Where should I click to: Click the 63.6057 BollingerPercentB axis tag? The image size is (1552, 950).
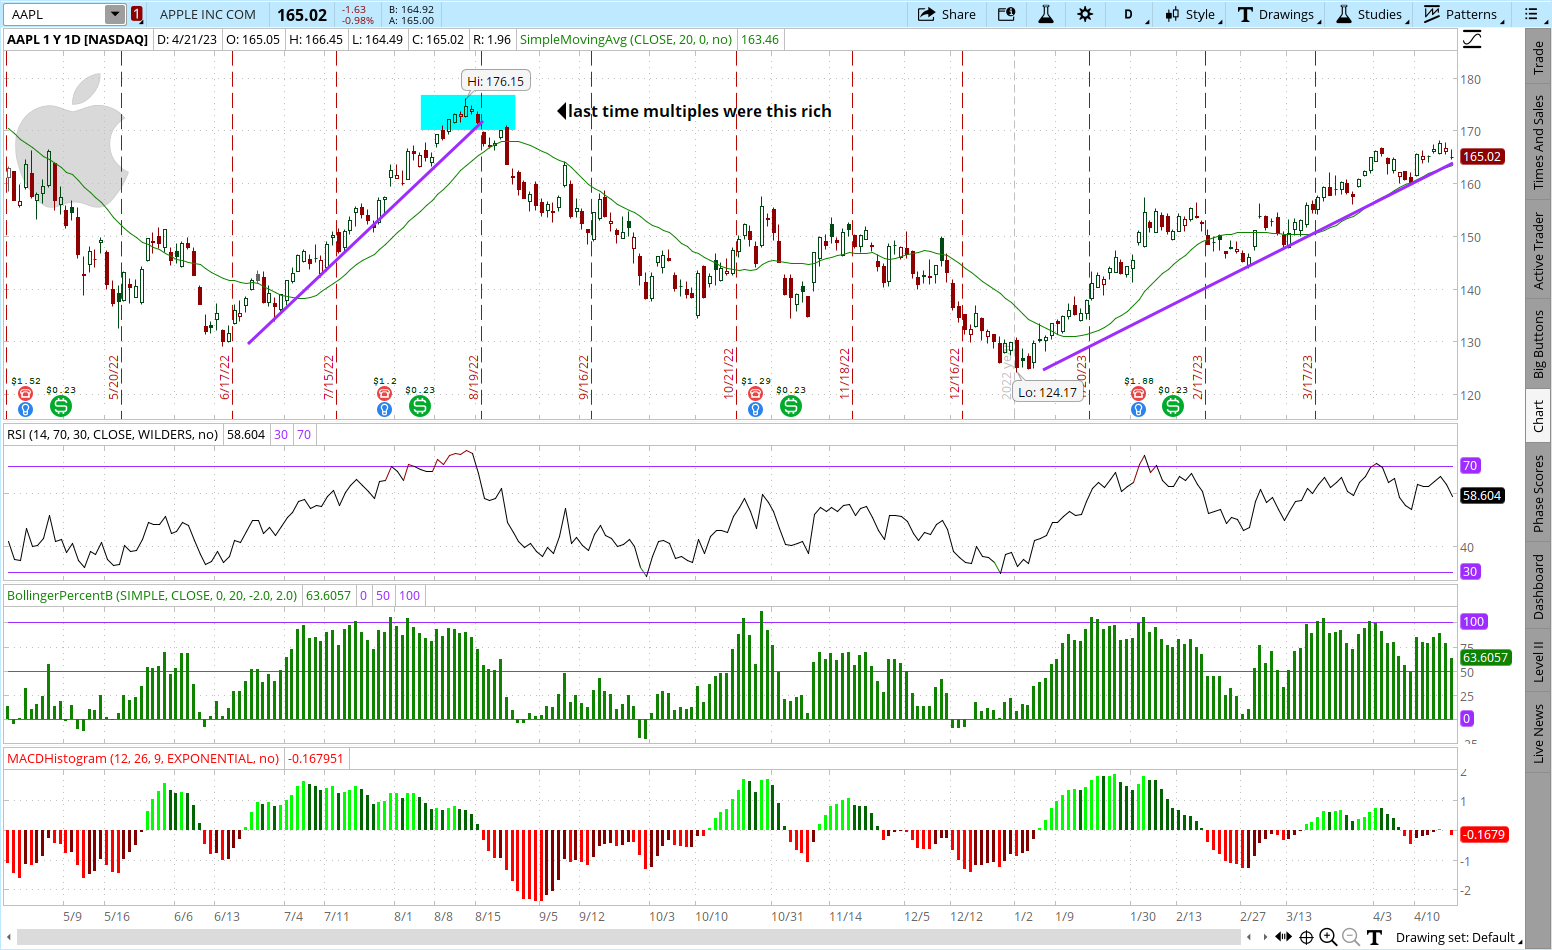coord(1485,657)
